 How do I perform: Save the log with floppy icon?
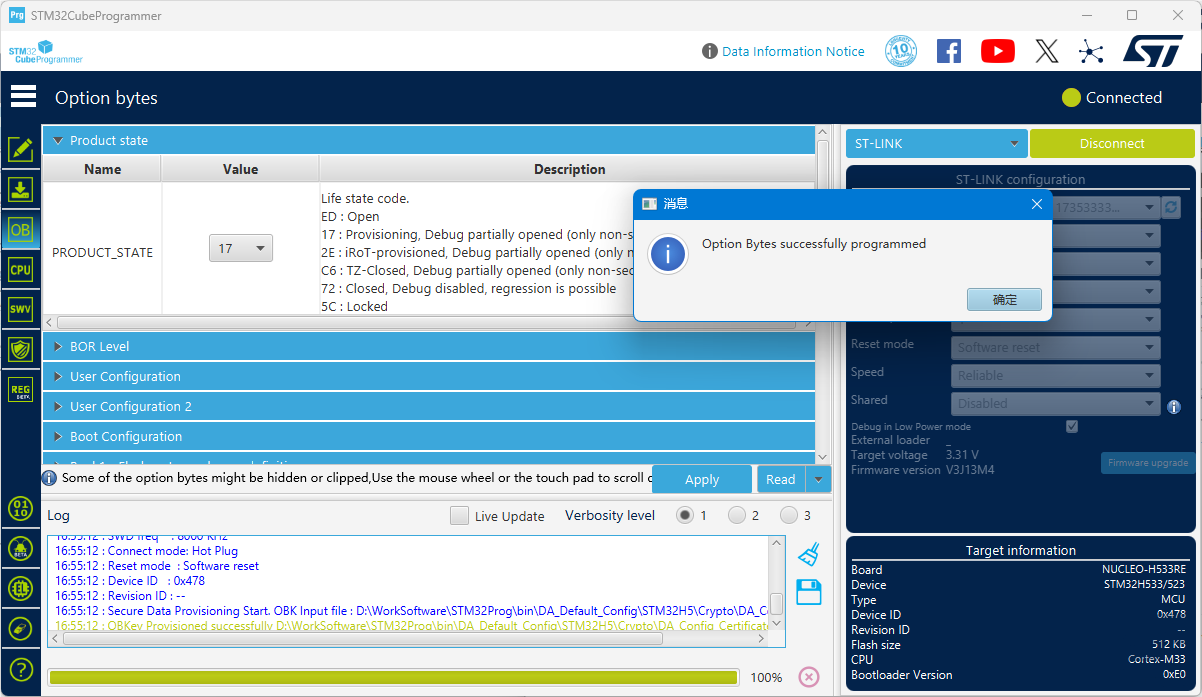809,592
